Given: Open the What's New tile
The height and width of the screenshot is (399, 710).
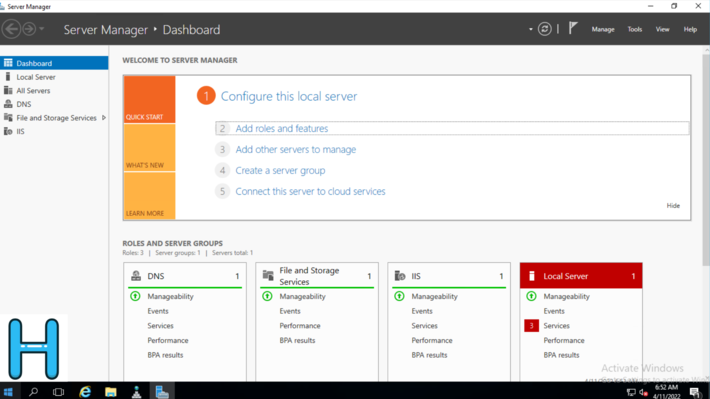Looking at the screenshot, I should (x=149, y=148).
